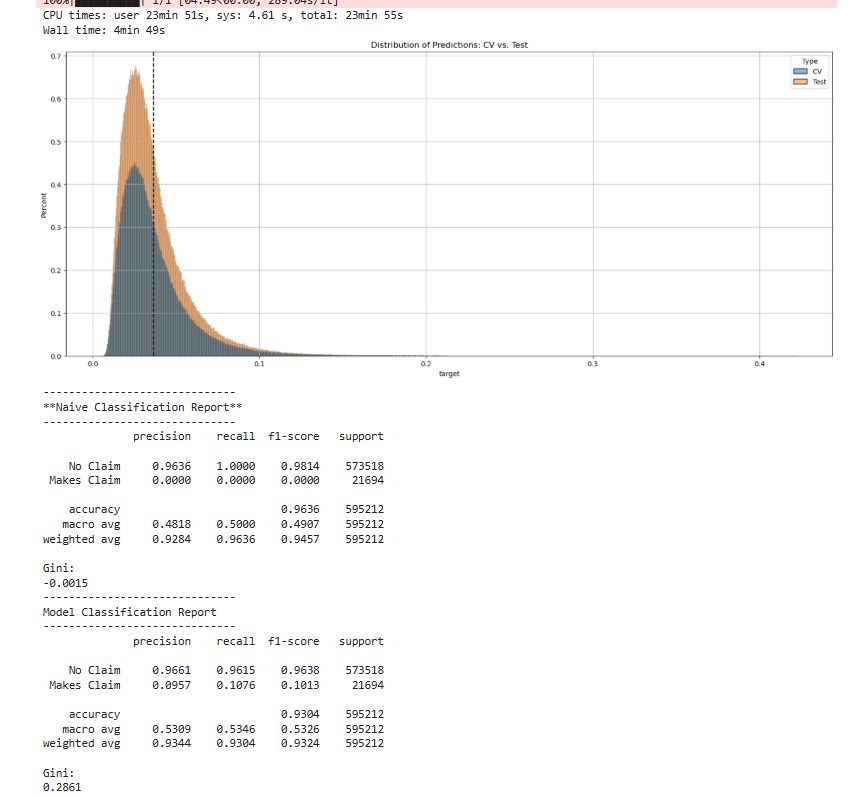Click the 'Model Classification Report' heading
The width and height of the screenshot is (858, 796).
click(x=129, y=612)
